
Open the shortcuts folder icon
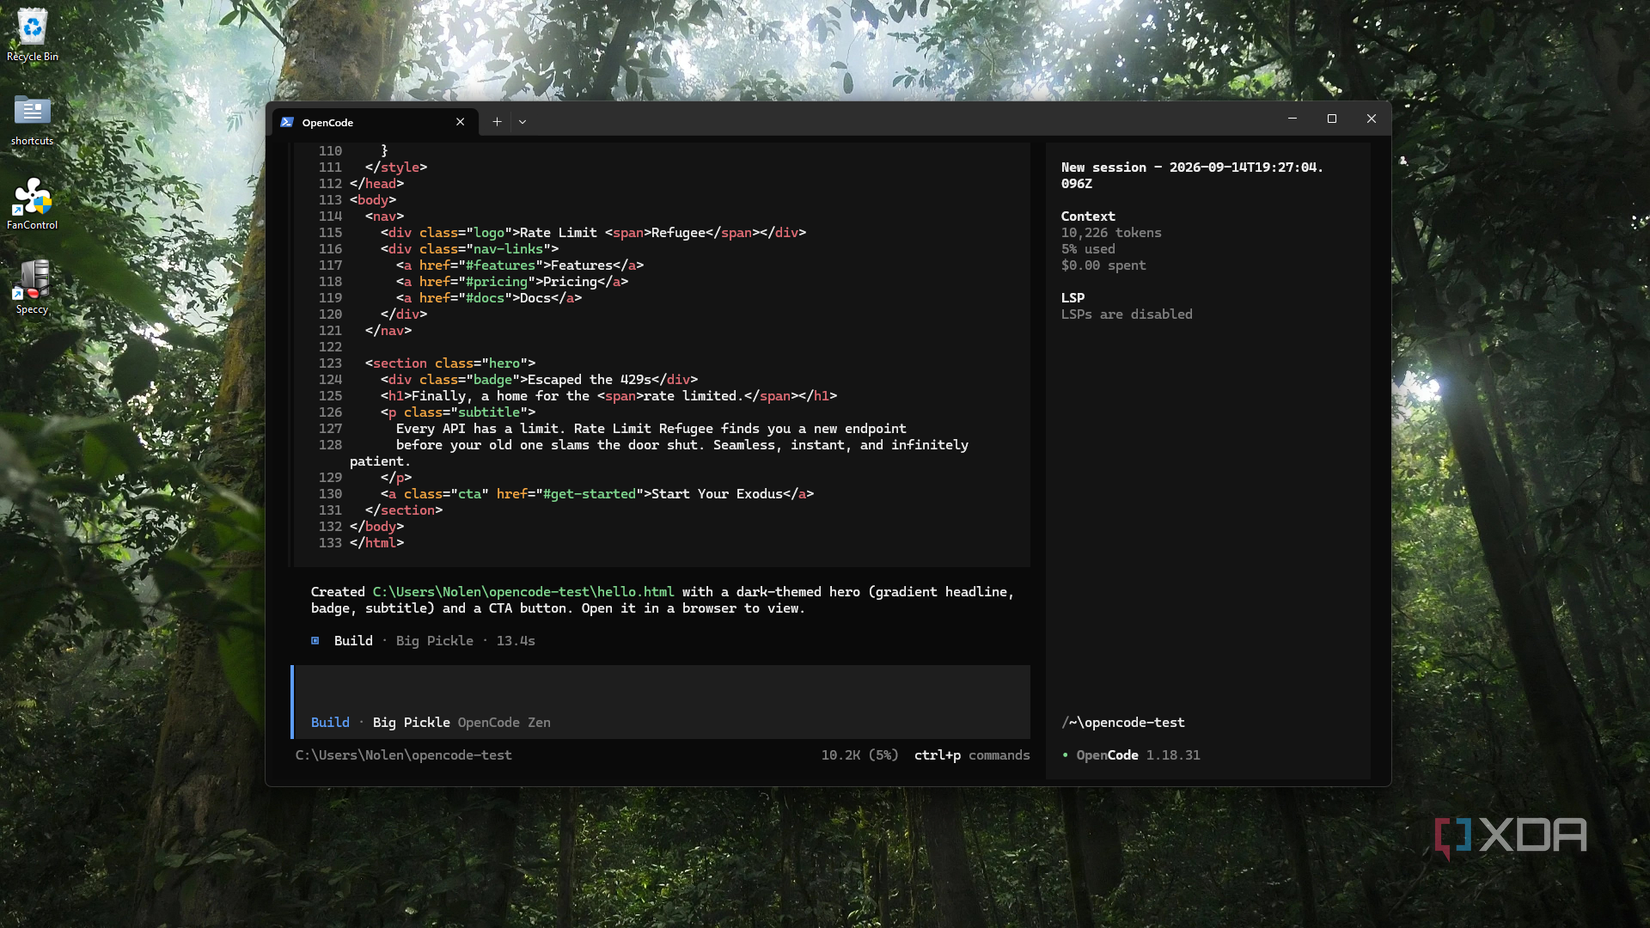point(32,120)
